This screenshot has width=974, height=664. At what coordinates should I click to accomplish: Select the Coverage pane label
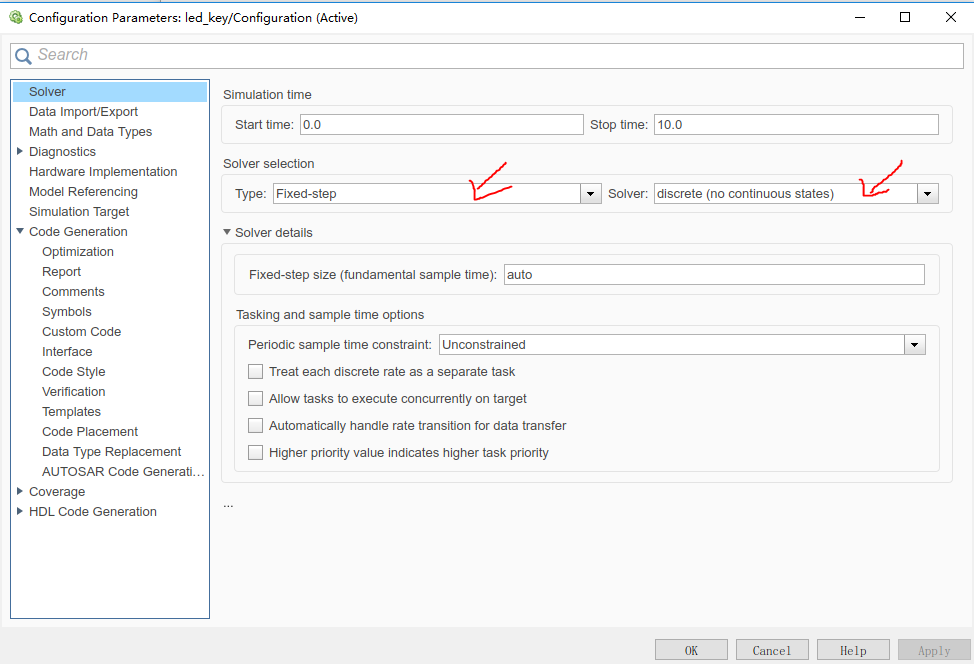[x=57, y=492]
